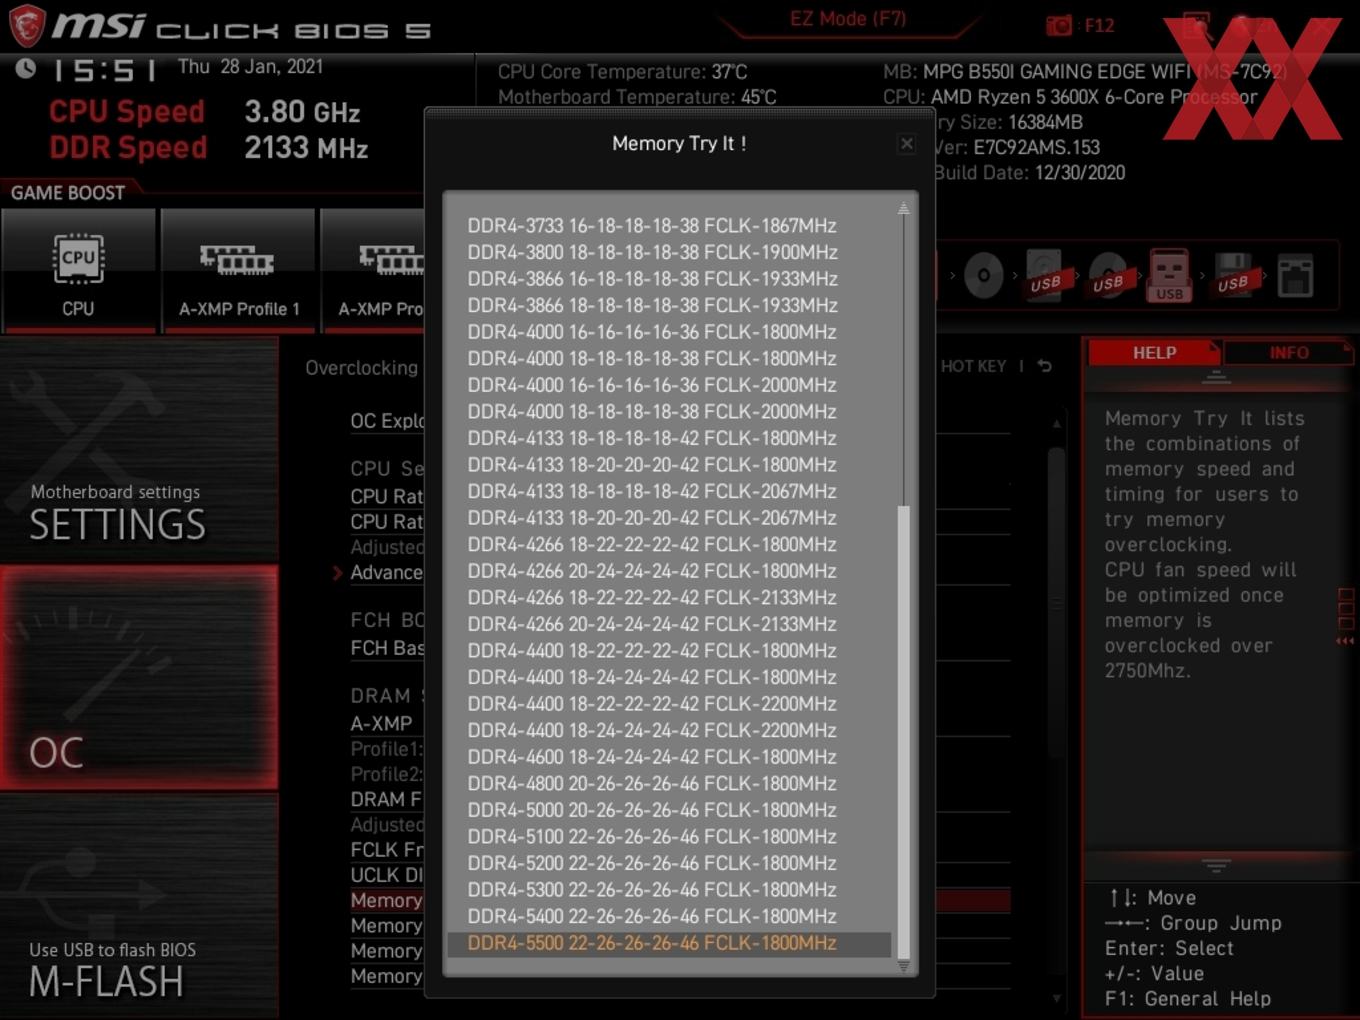Select DDR4-4266 20-24-24-24-42 FCLK-1800MHz

(652, 571)
